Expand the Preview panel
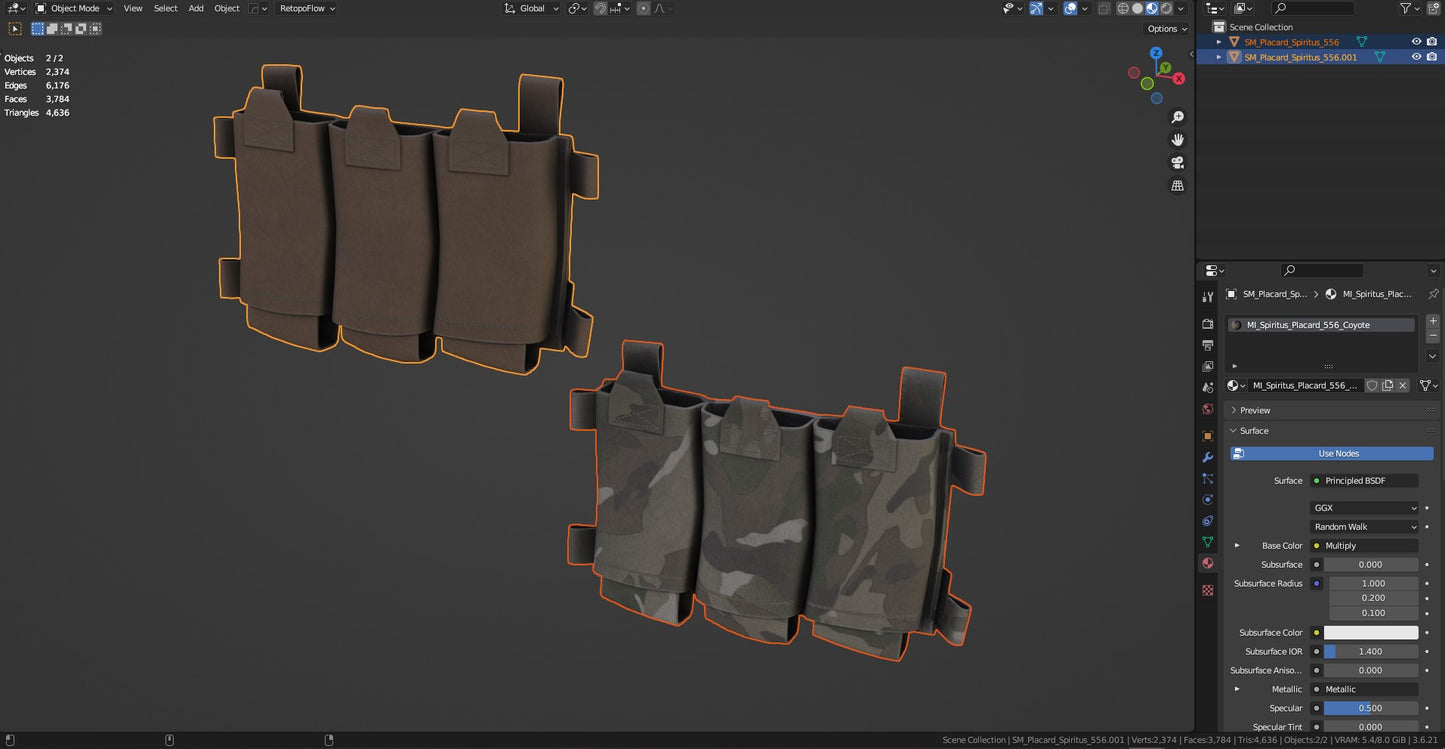 click(x=1254, y=410)
